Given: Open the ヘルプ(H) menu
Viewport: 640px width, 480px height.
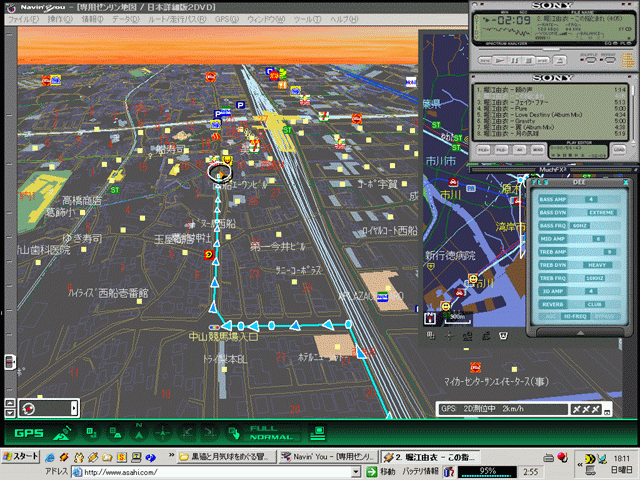Looking at the screenshot, I should pyautogui.click(x=344, y=19).
